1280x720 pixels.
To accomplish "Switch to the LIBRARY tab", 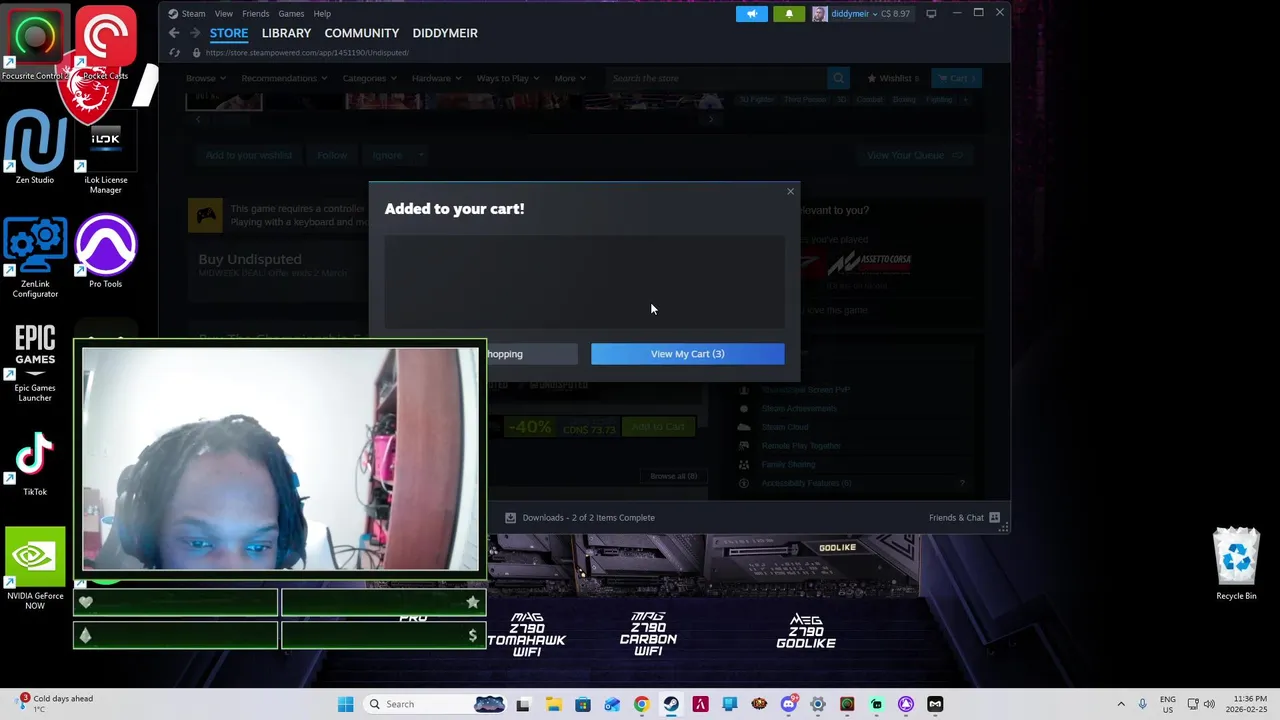I will tap(286, 33).
